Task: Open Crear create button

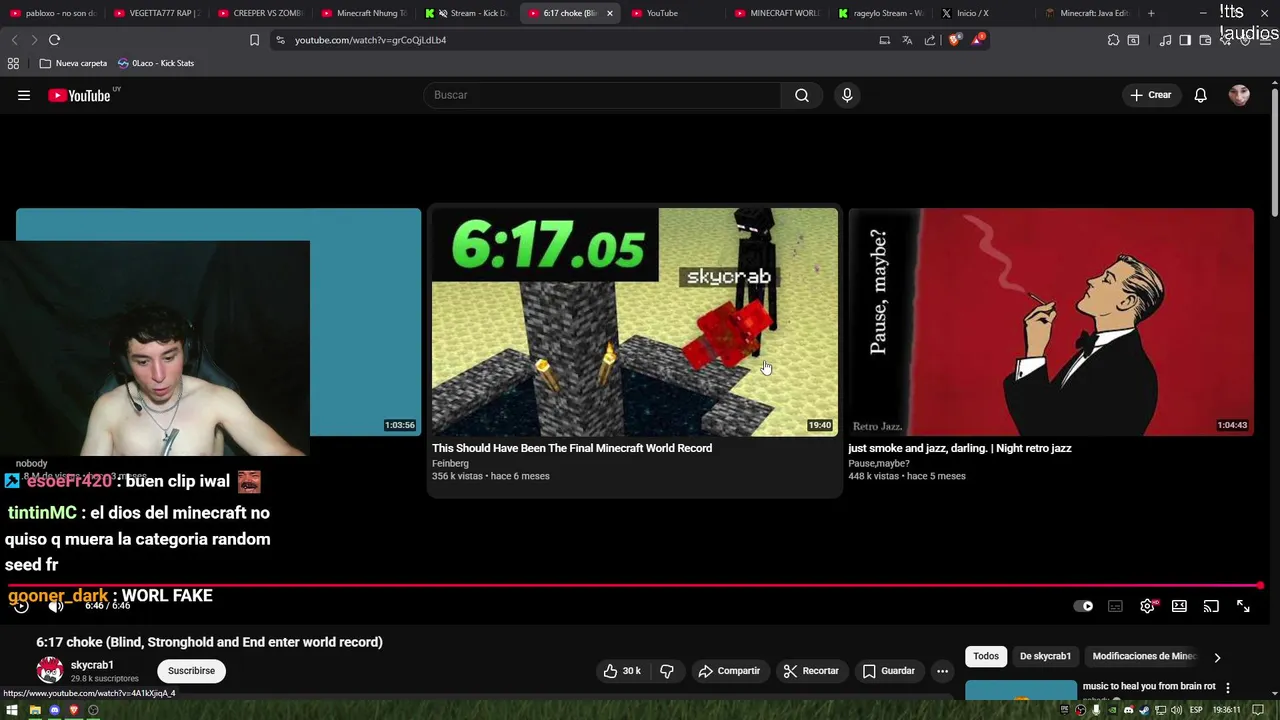Action: tap(1150, 95)
